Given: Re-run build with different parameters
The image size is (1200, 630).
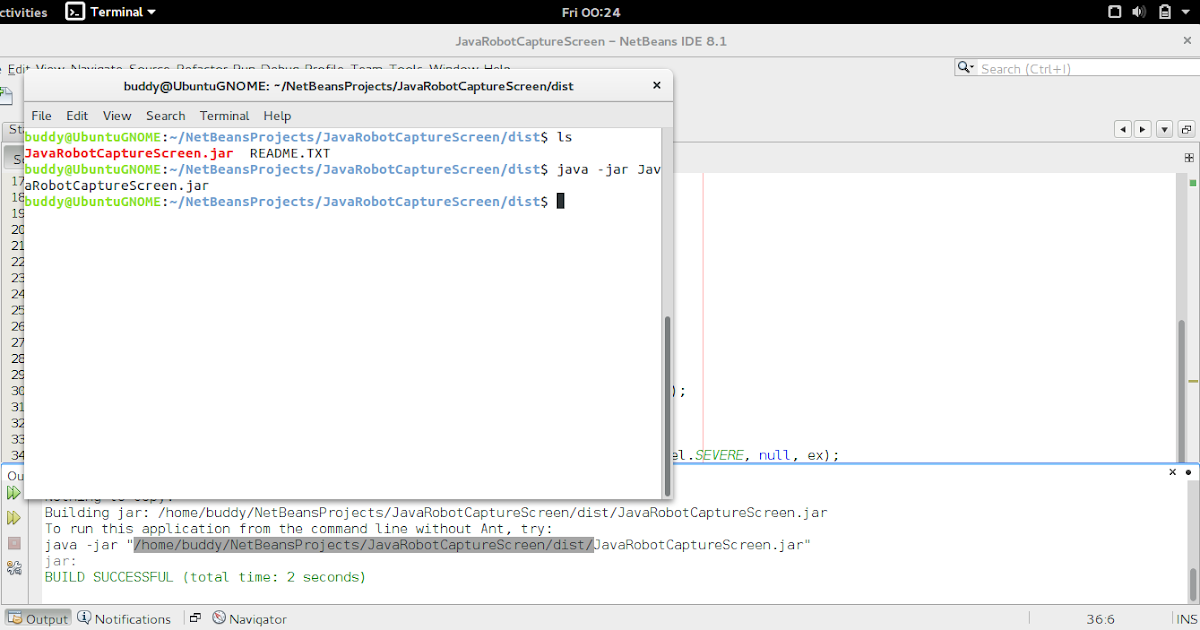Looking at the screenshot, I should tap(13, 517).
